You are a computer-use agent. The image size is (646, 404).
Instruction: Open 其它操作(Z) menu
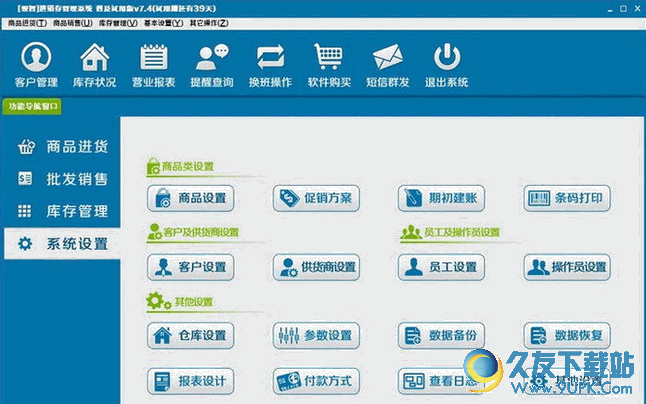[x=209, y=23]
